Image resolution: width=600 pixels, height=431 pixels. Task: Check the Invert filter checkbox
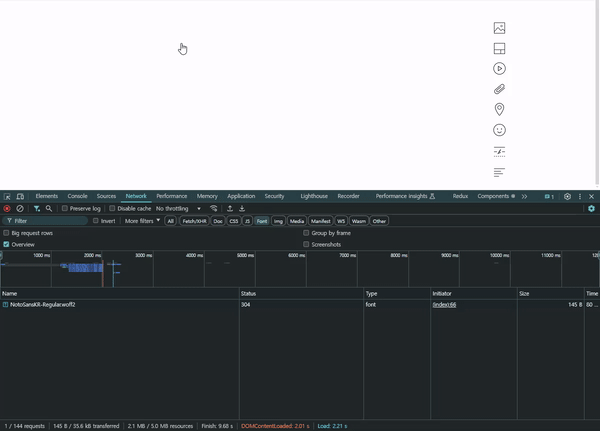tap(96, 220)
